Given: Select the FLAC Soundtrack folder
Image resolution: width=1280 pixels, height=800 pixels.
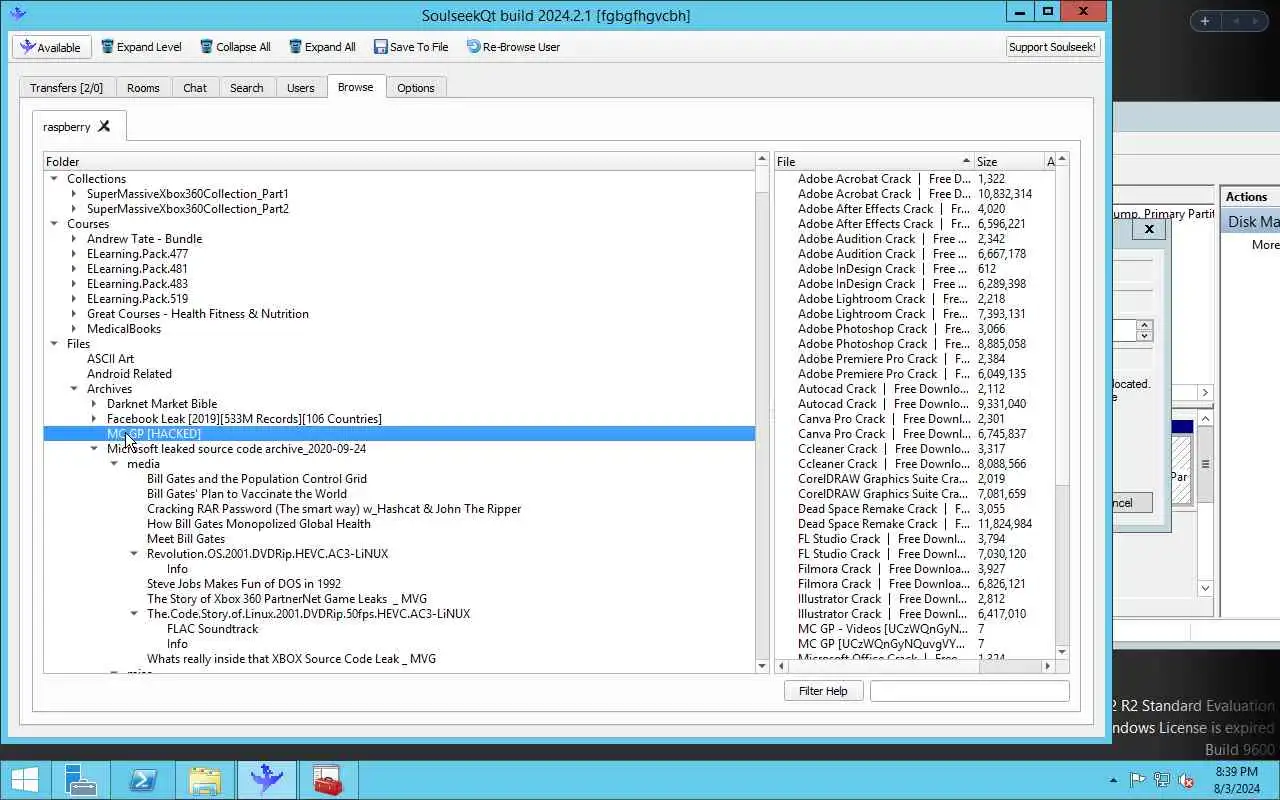Looking at the screenshot, I should click(x=212, y=629).
